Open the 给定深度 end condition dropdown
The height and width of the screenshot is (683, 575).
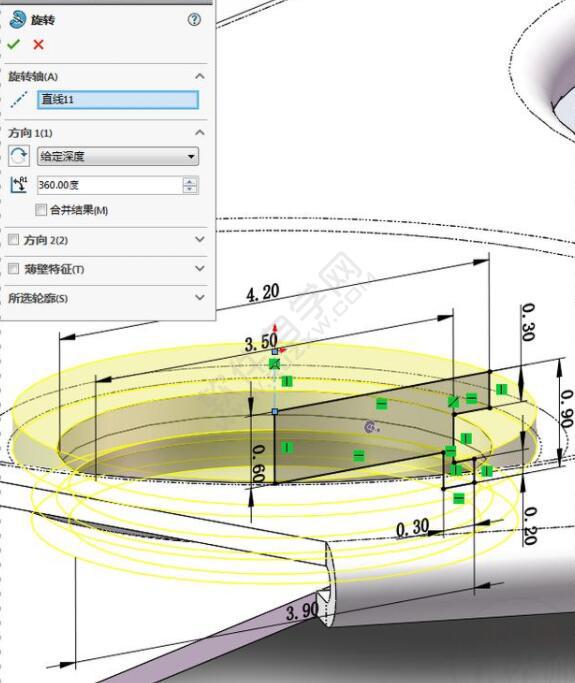[118, 156]
